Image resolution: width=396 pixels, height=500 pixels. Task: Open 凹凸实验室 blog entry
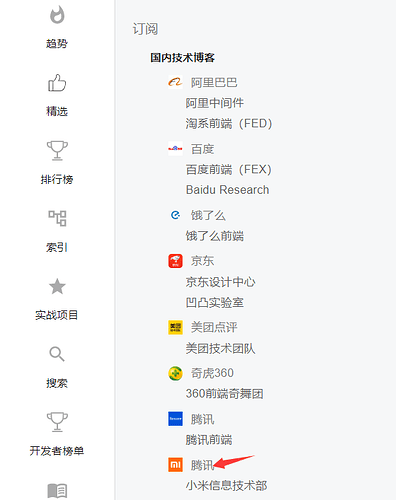point(215,303)
